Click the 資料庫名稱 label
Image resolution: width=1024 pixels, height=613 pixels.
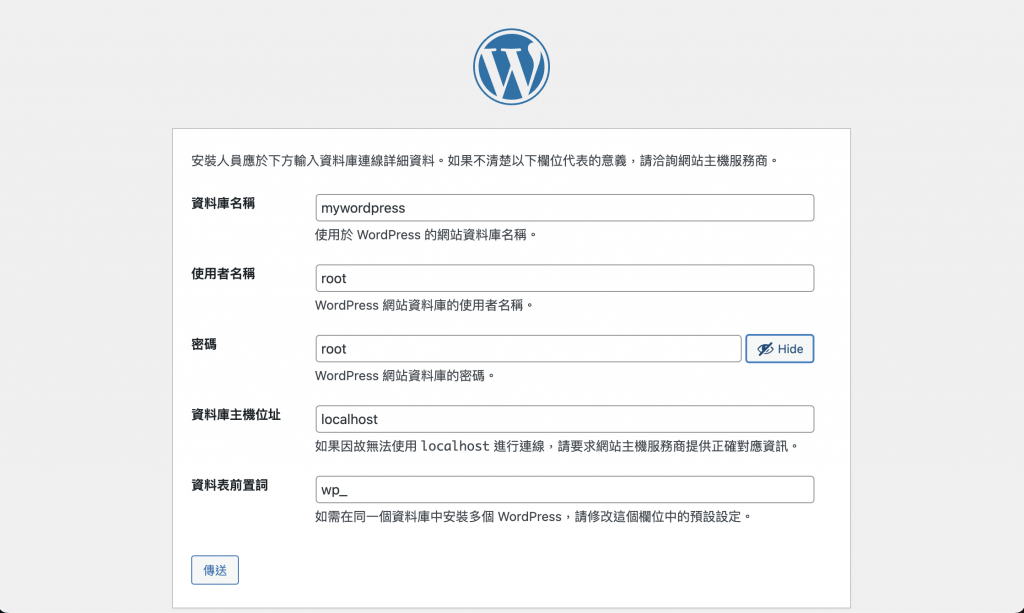click(x=223, y=204)
